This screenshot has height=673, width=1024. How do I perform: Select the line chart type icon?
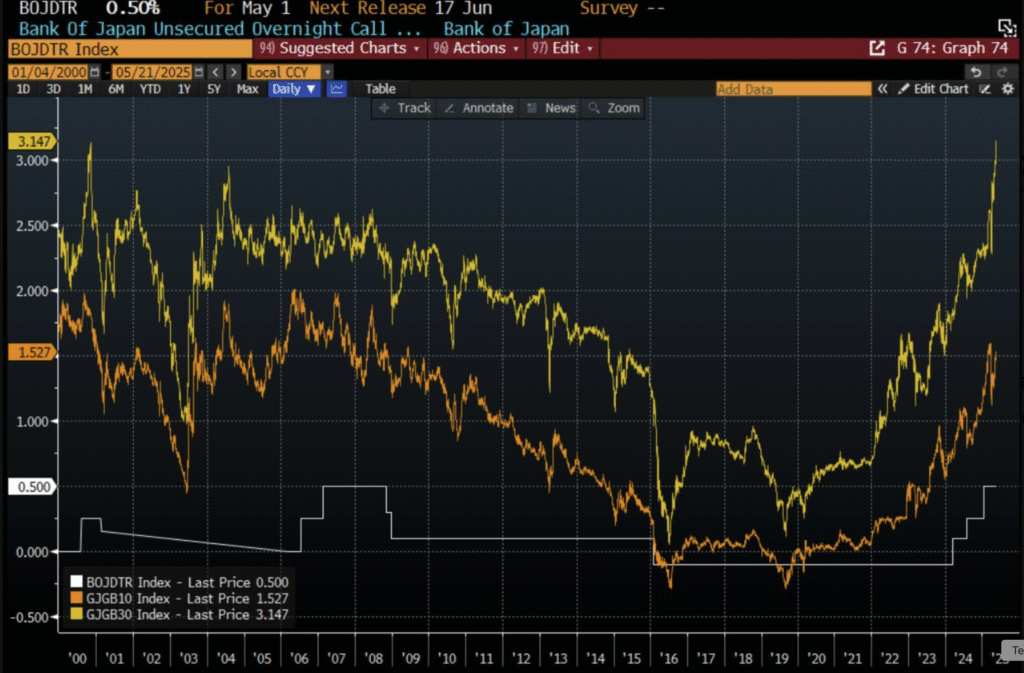(x=336, y=89)
